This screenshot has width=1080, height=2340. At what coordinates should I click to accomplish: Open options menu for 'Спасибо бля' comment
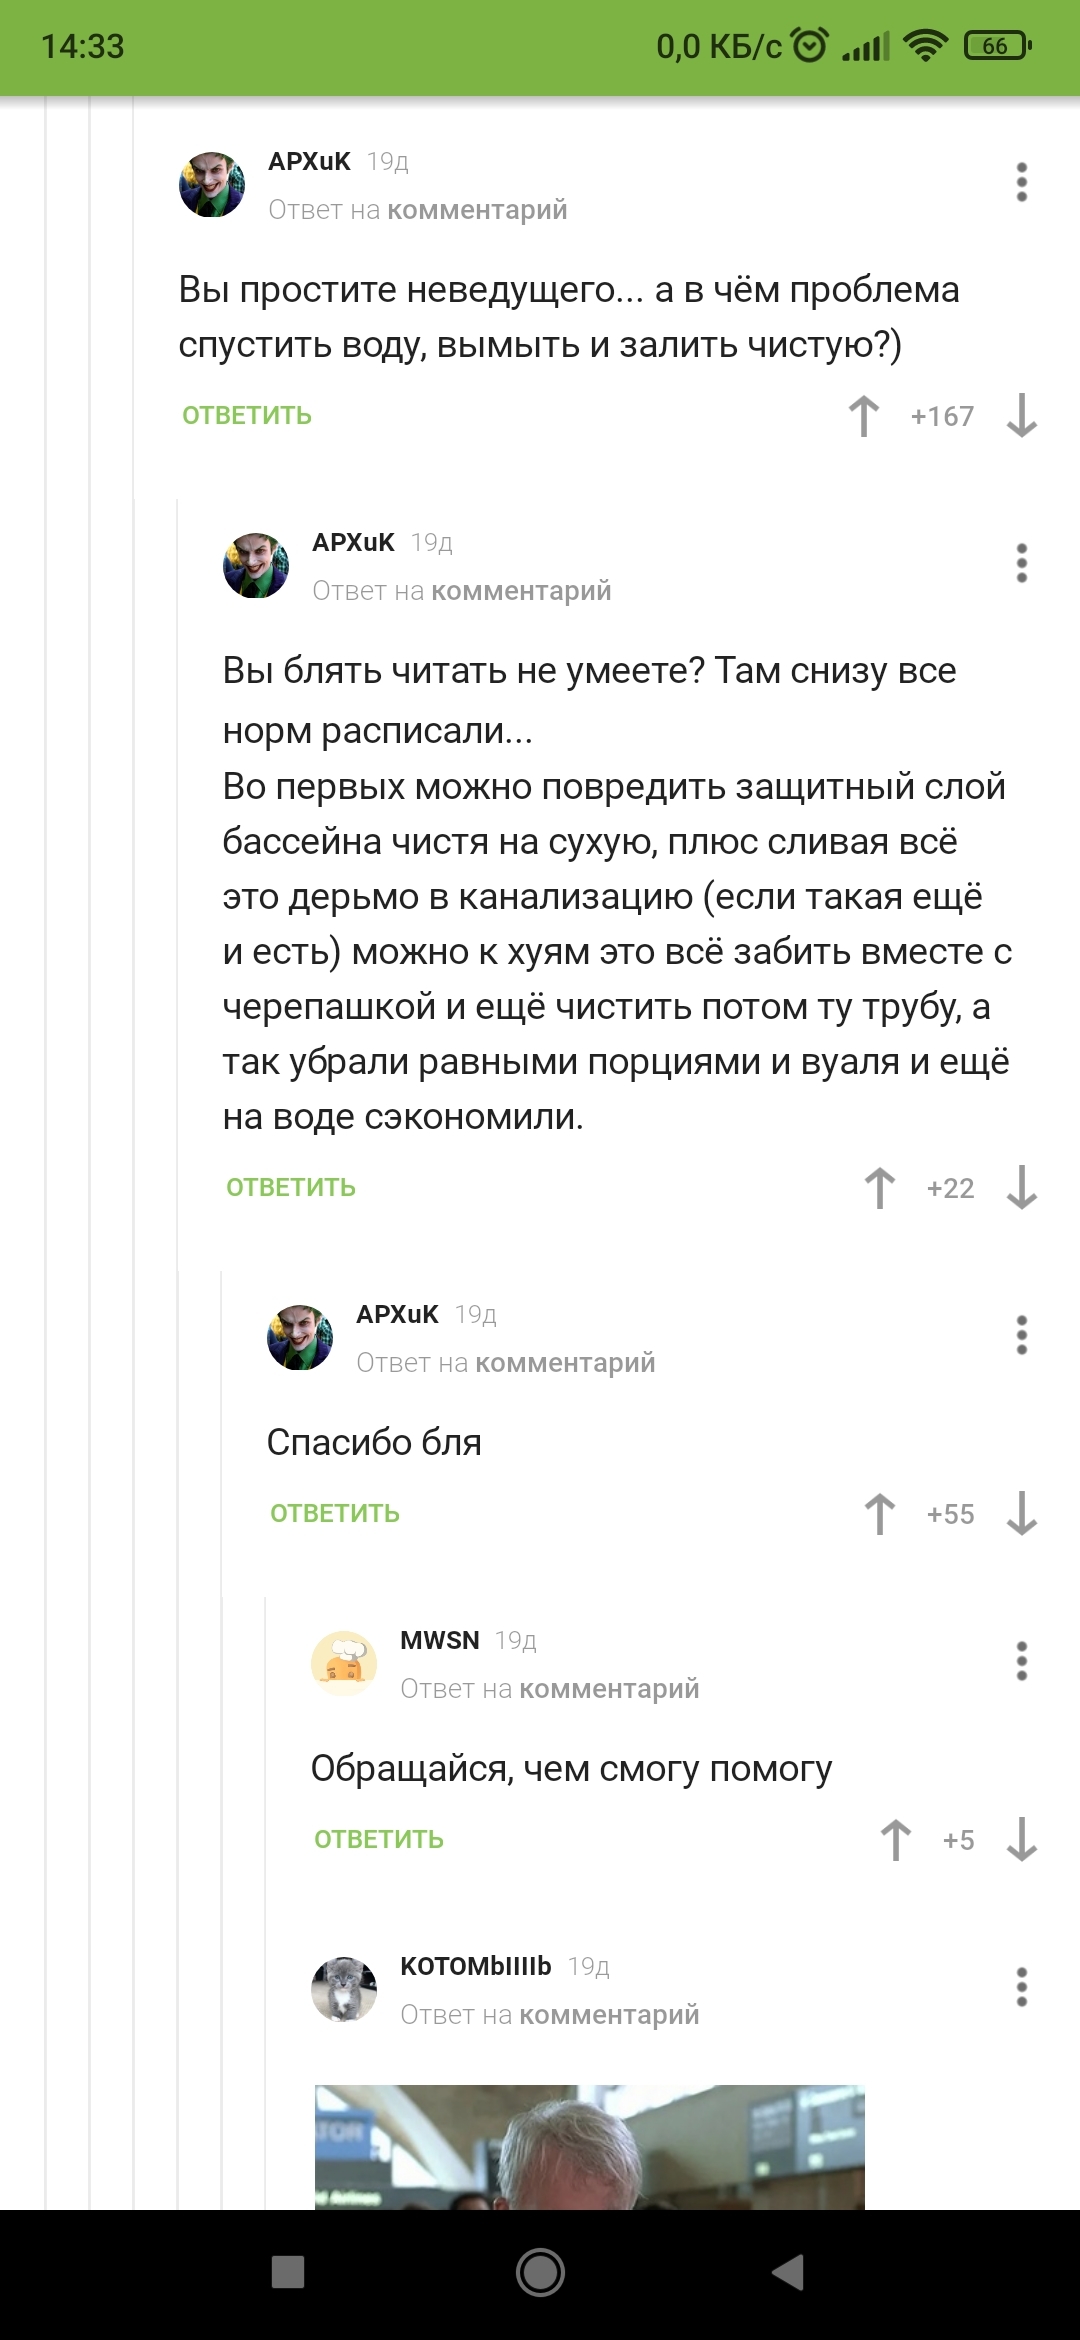[1021, 1335]
